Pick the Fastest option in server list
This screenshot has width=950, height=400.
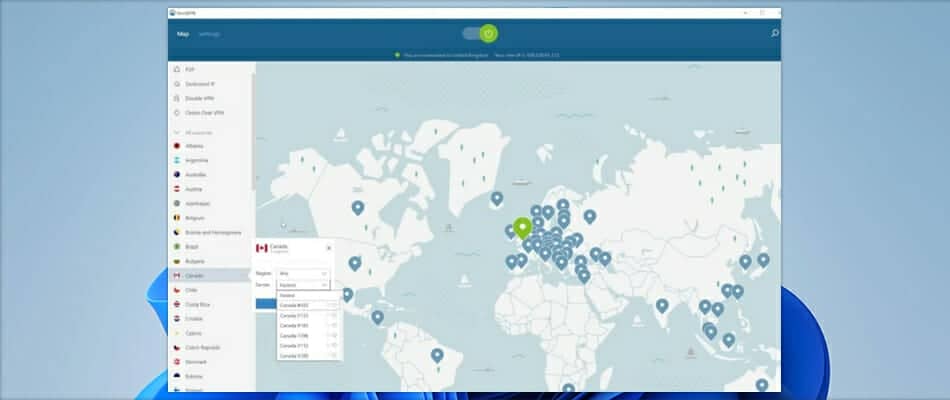tap(310, 295)
